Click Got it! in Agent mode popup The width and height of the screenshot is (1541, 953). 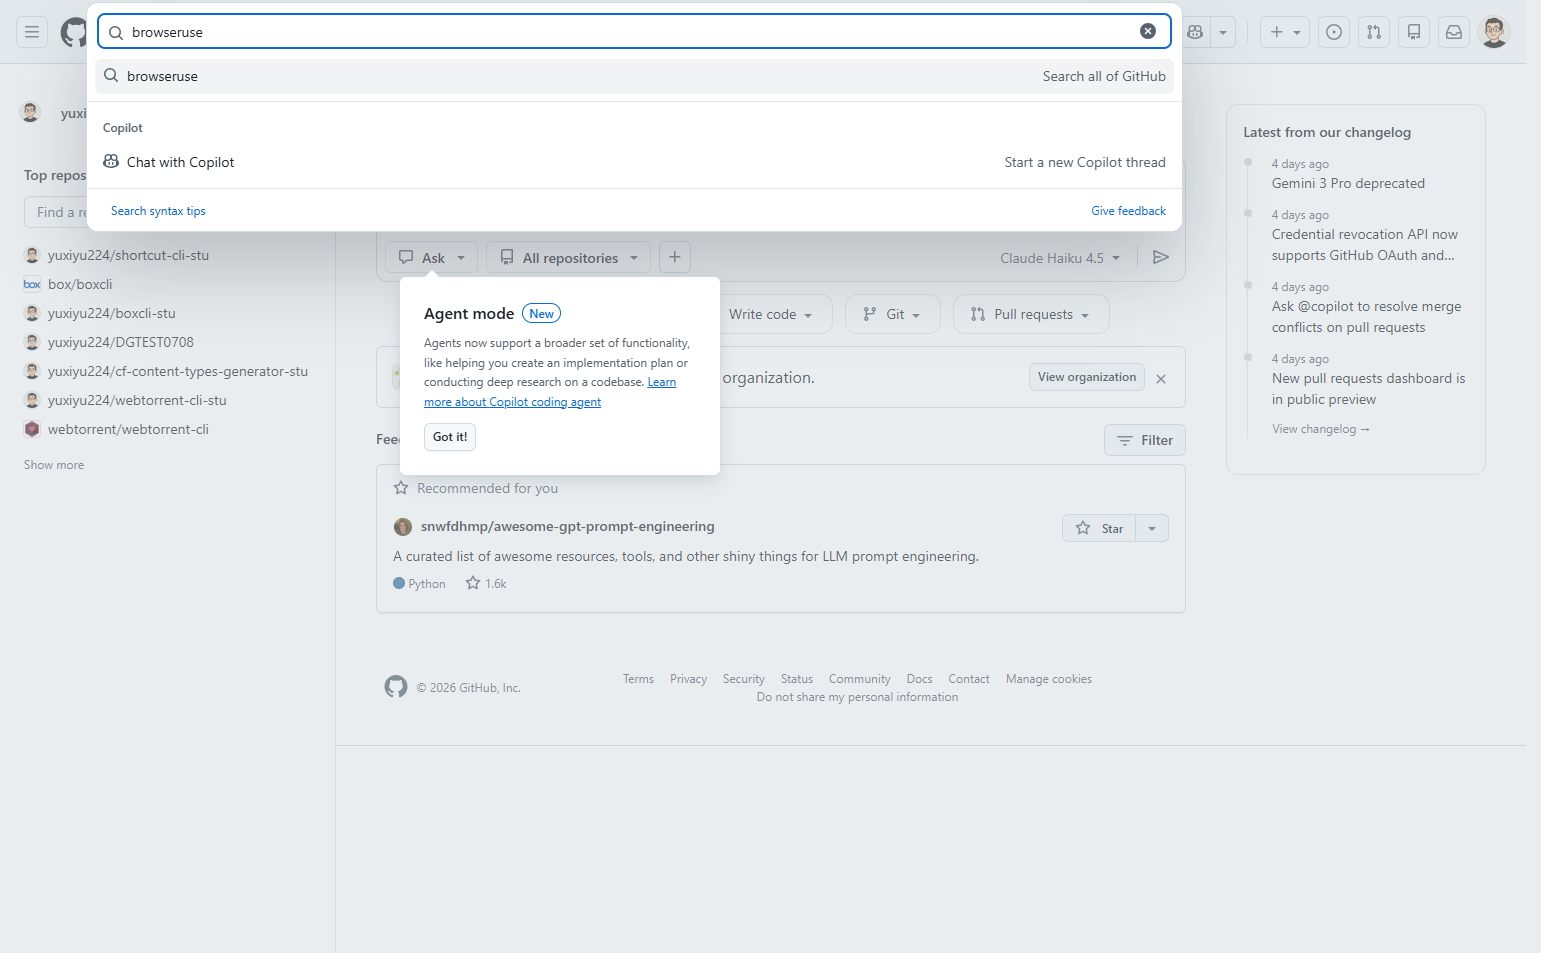(x=450, y=437)
